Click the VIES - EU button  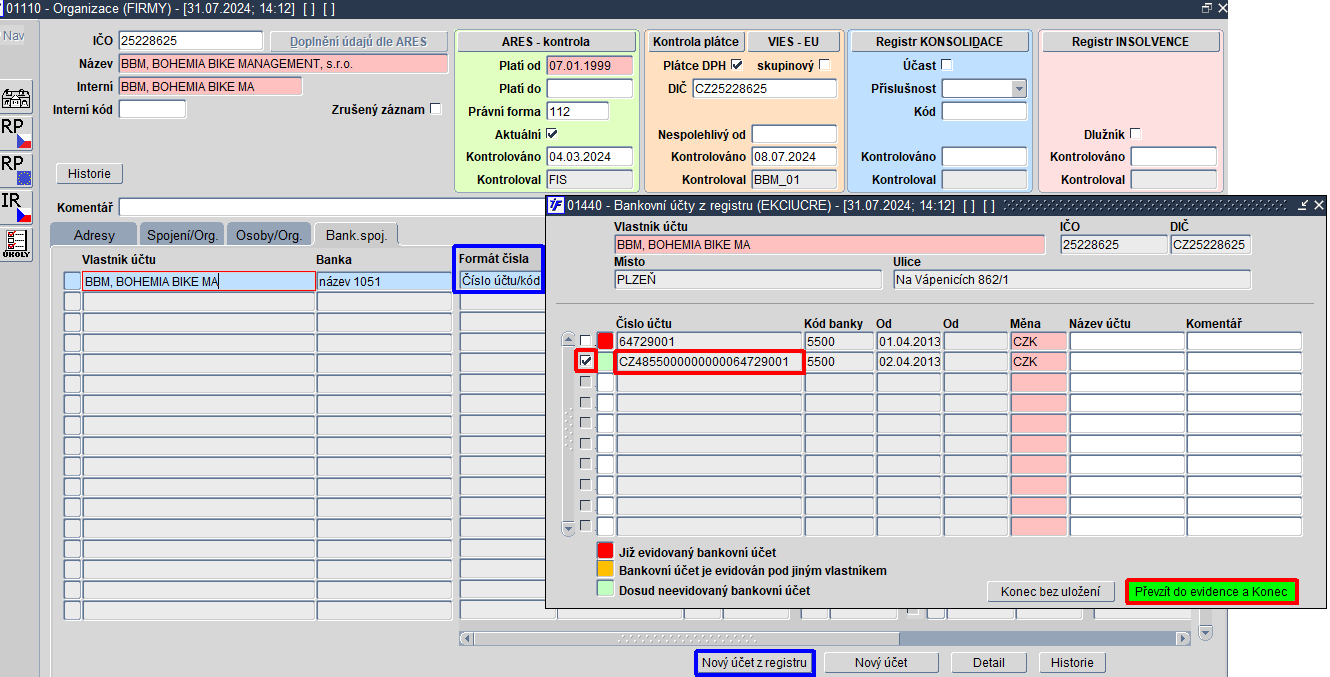pos(793,42)
